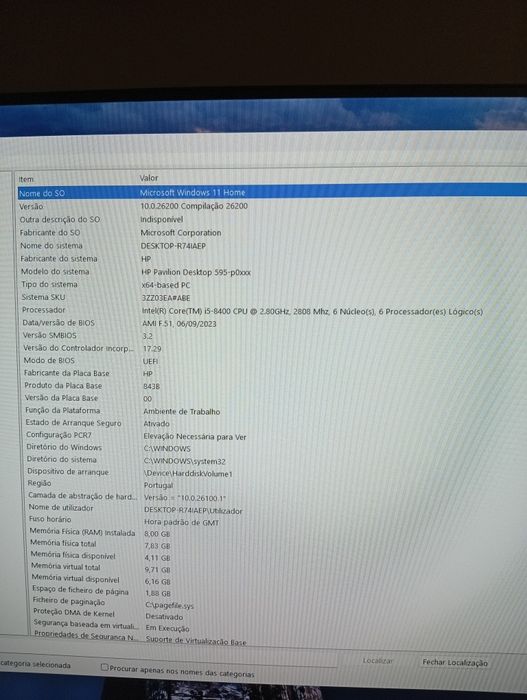The image size is (527, 700).
Task: Select 'Nome de utilizador' row
Action: [61, 508]
